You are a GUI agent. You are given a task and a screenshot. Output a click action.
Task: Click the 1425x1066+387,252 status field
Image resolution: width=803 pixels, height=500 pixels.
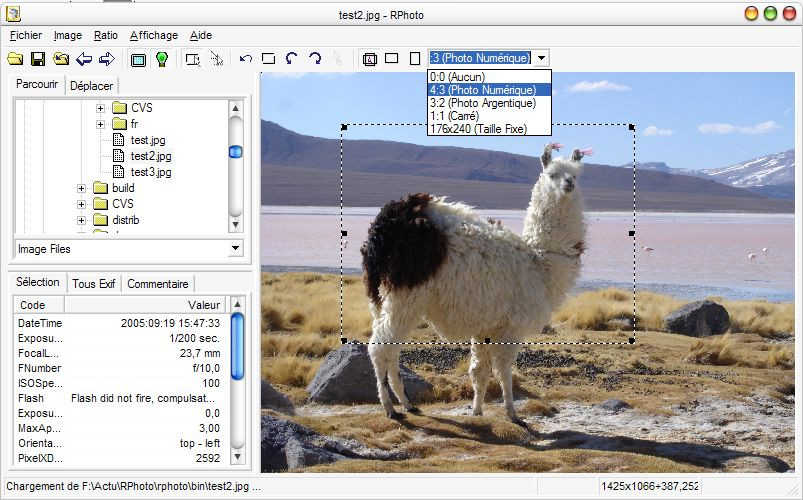[649, 486]
